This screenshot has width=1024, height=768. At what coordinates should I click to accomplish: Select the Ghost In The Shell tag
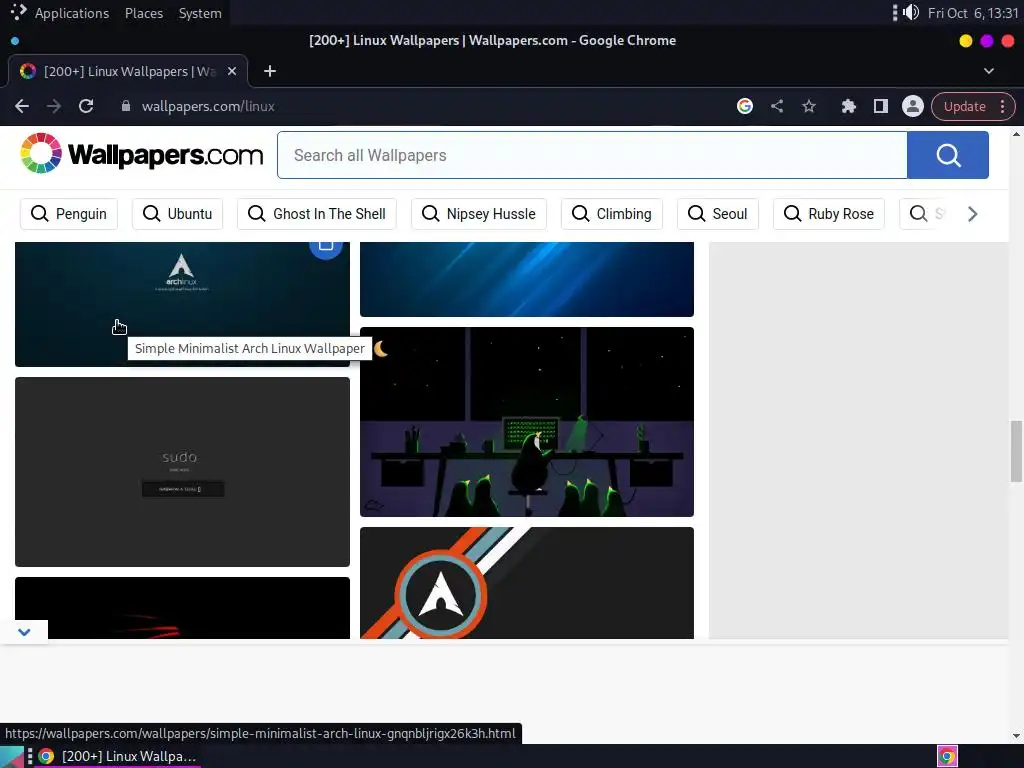coord(317,214)
